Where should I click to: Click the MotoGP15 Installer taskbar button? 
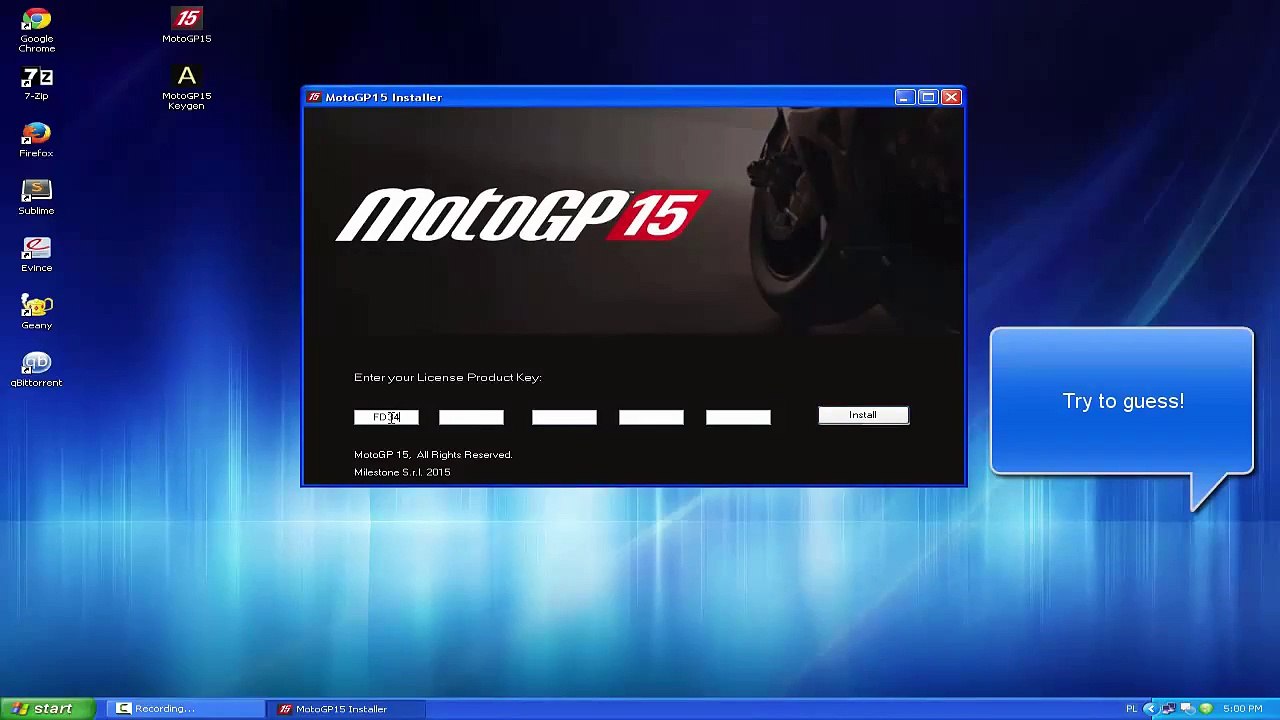coord(347,709)
